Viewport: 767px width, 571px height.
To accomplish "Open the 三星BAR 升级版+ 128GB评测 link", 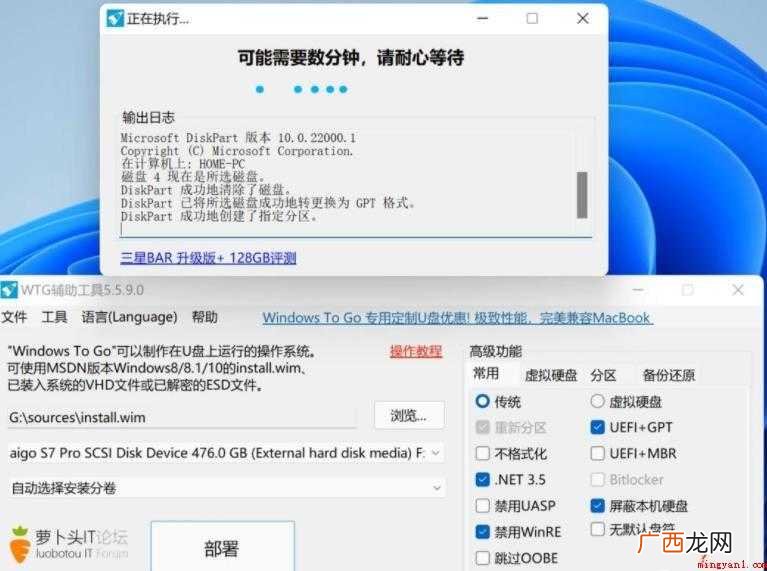I will tap(208, 258).
